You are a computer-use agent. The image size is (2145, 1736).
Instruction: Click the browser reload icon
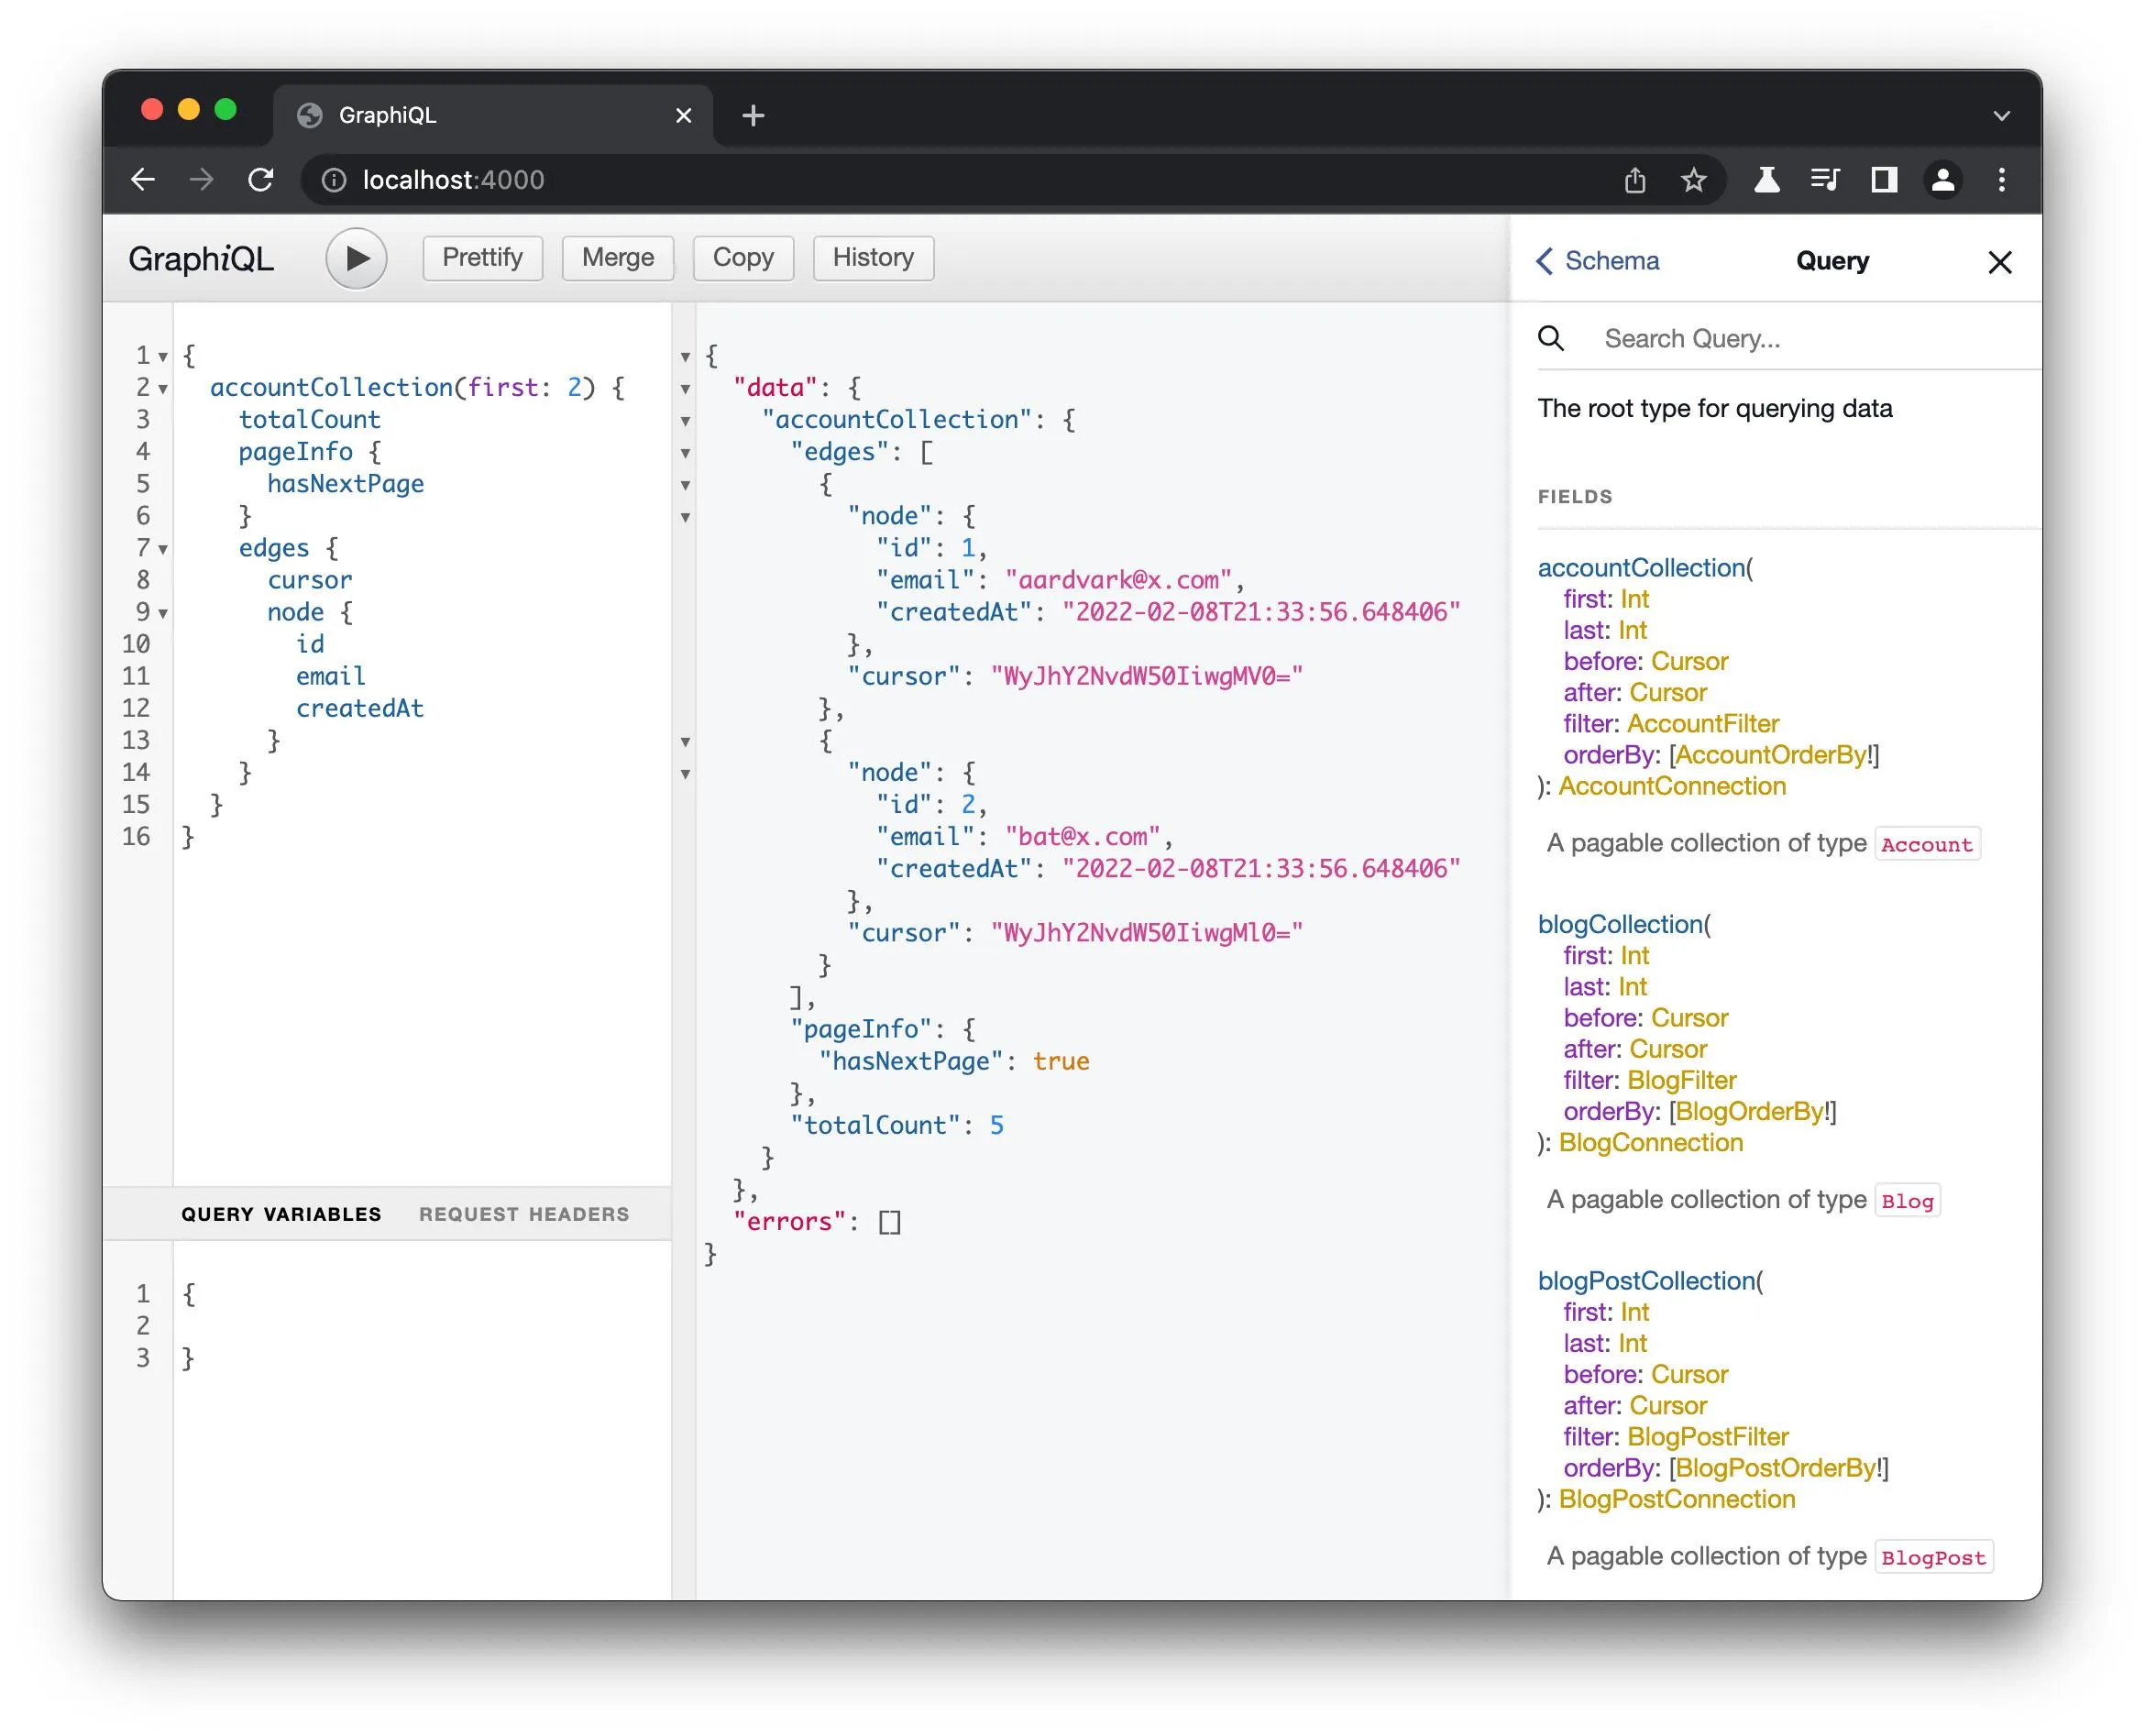point(261,180)
